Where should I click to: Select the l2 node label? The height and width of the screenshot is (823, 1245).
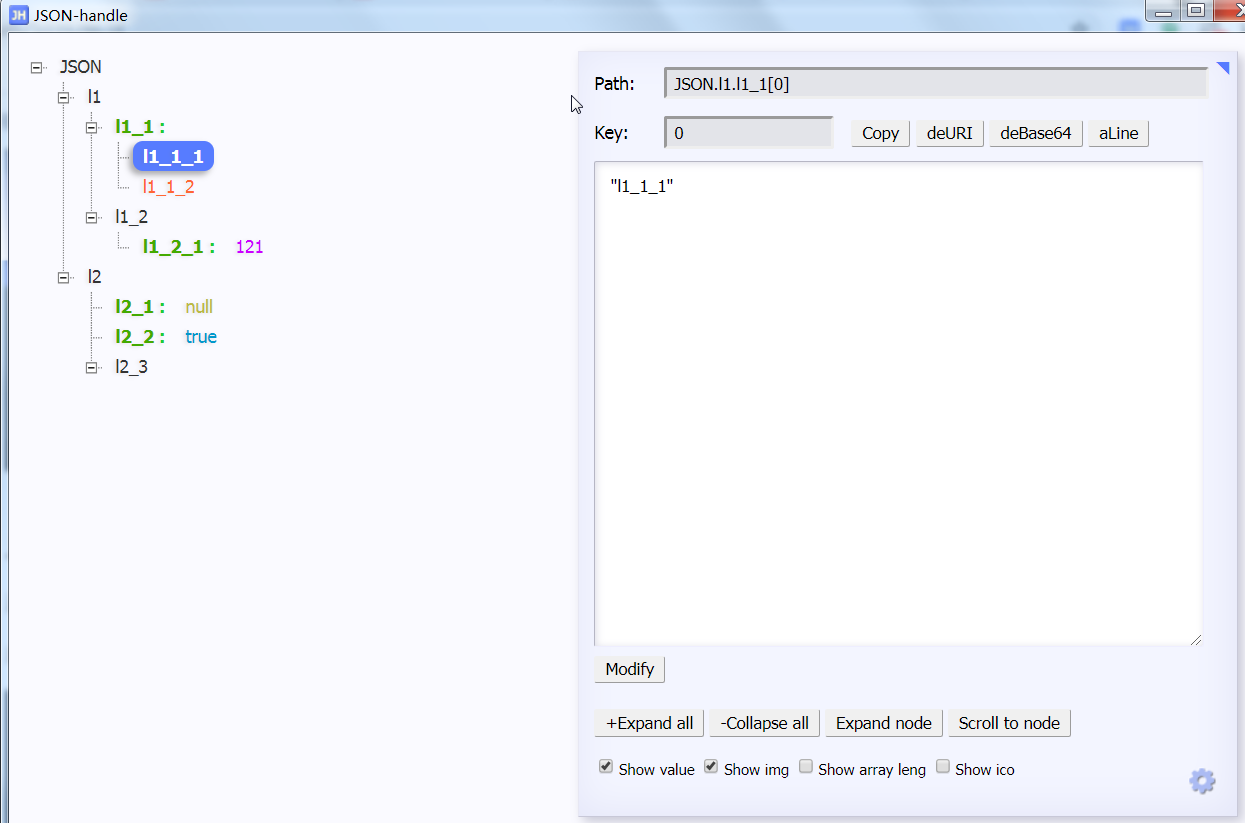94,277
